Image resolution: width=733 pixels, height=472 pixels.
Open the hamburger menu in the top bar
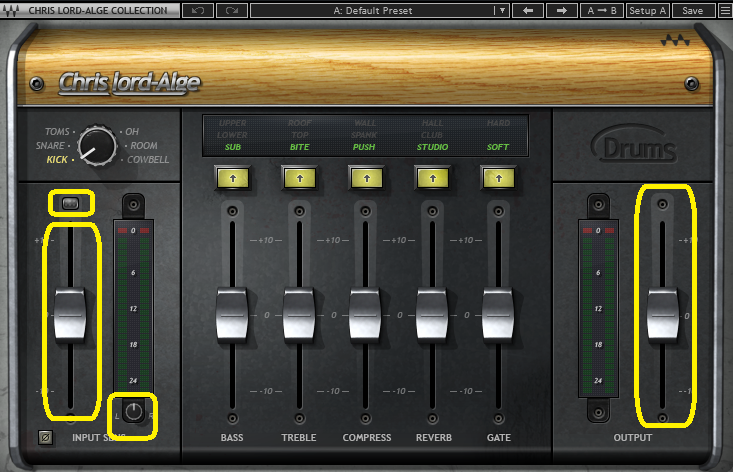pyautogui.click(x=723, y=10)
